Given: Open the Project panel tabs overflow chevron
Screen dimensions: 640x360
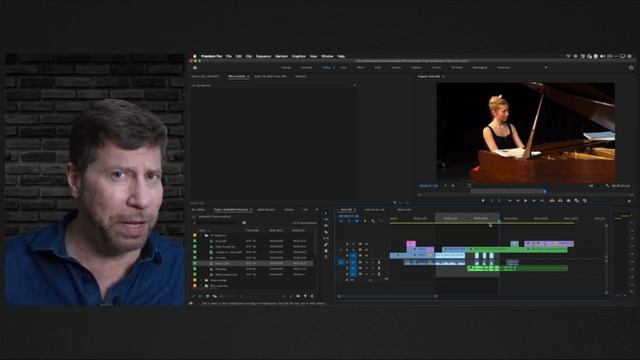Looking at the screenshot, I should (317, 210).
